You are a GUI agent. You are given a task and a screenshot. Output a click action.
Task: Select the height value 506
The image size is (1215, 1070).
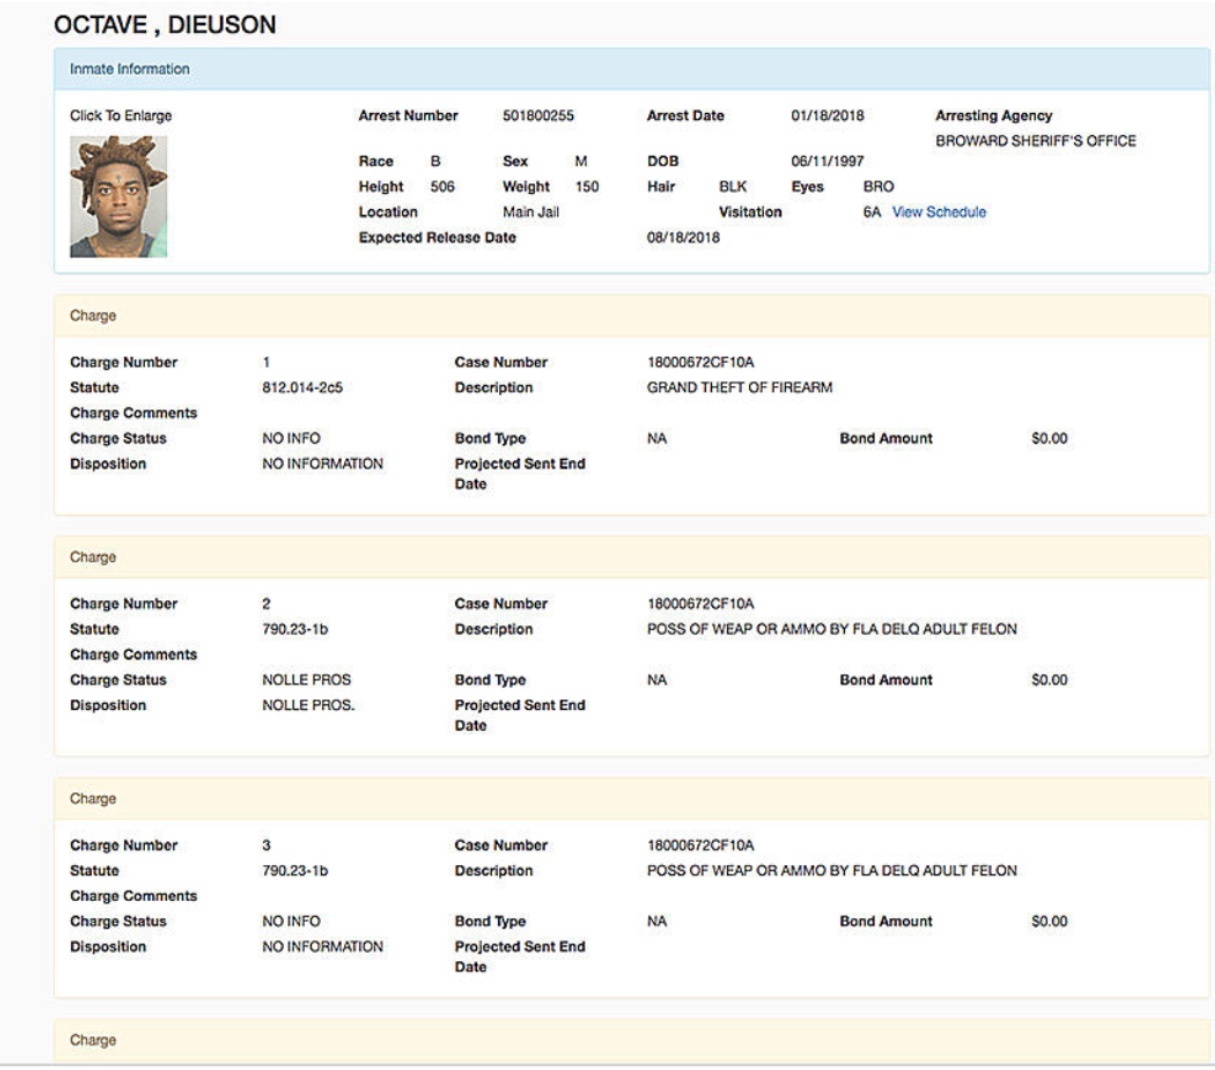(x=442, y=187)
